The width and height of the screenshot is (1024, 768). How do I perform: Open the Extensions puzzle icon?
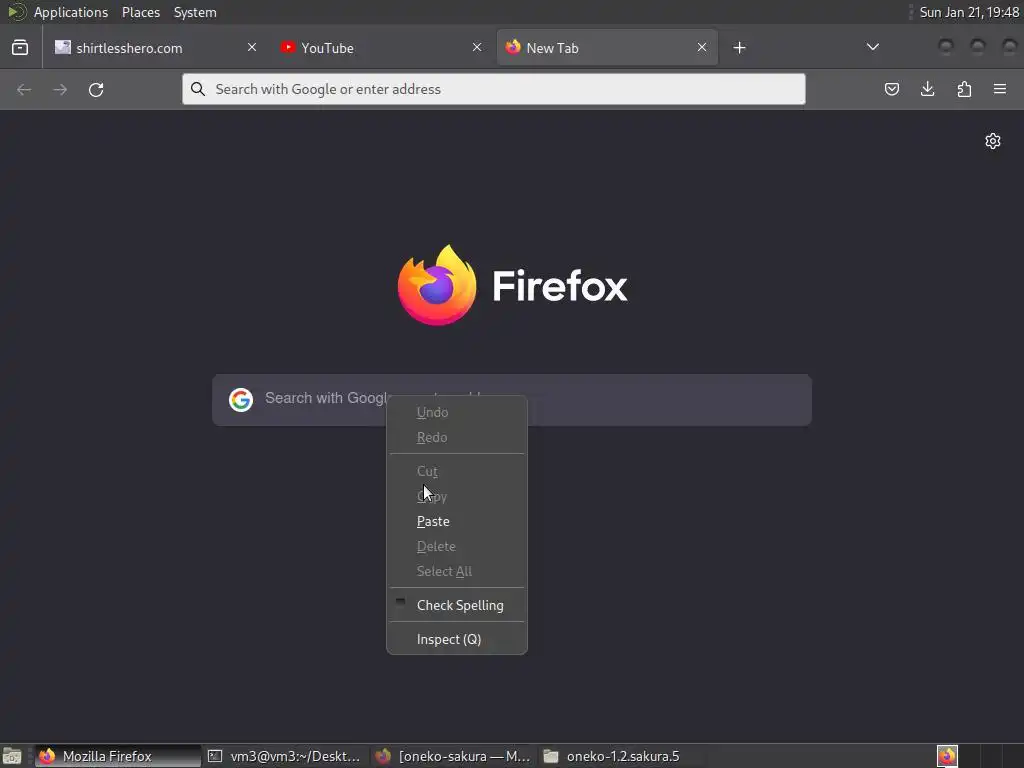pos(964,89)
